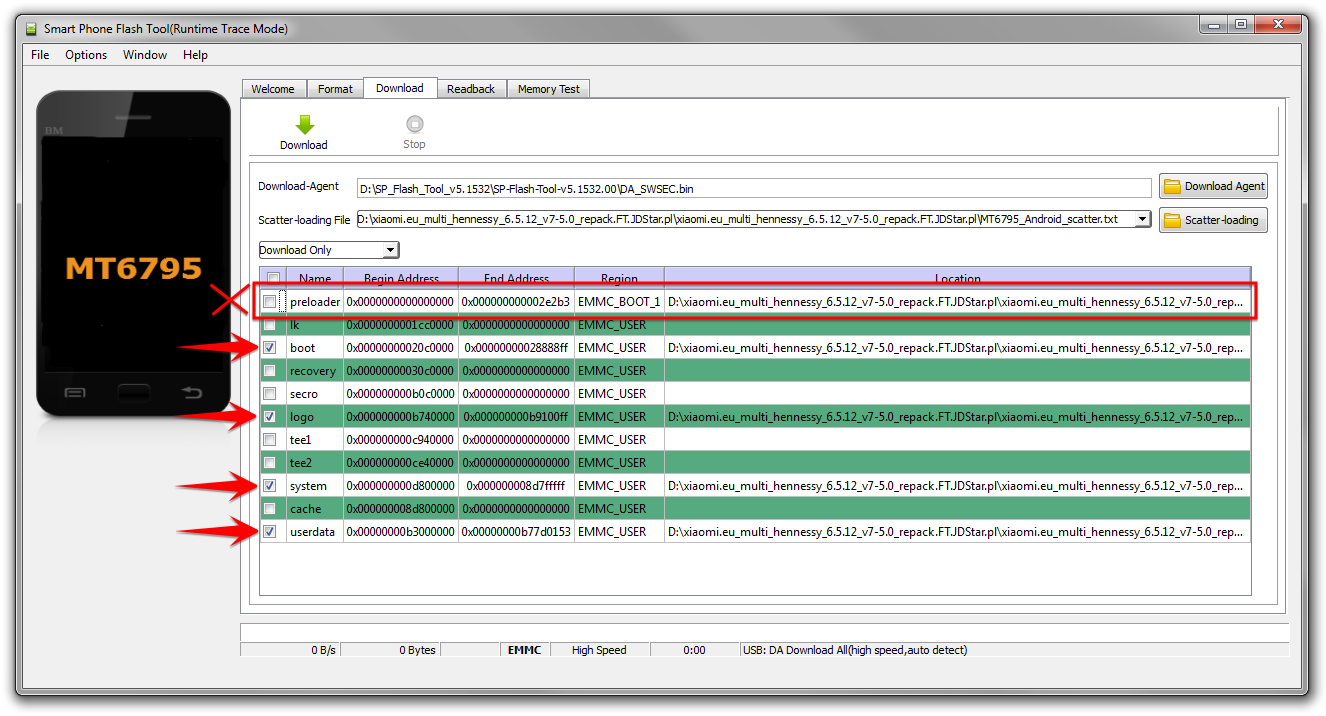Click begin address 0x00000000020c0000 of boot
Viewport: 1326px width, 716px height.
[401, 348]
